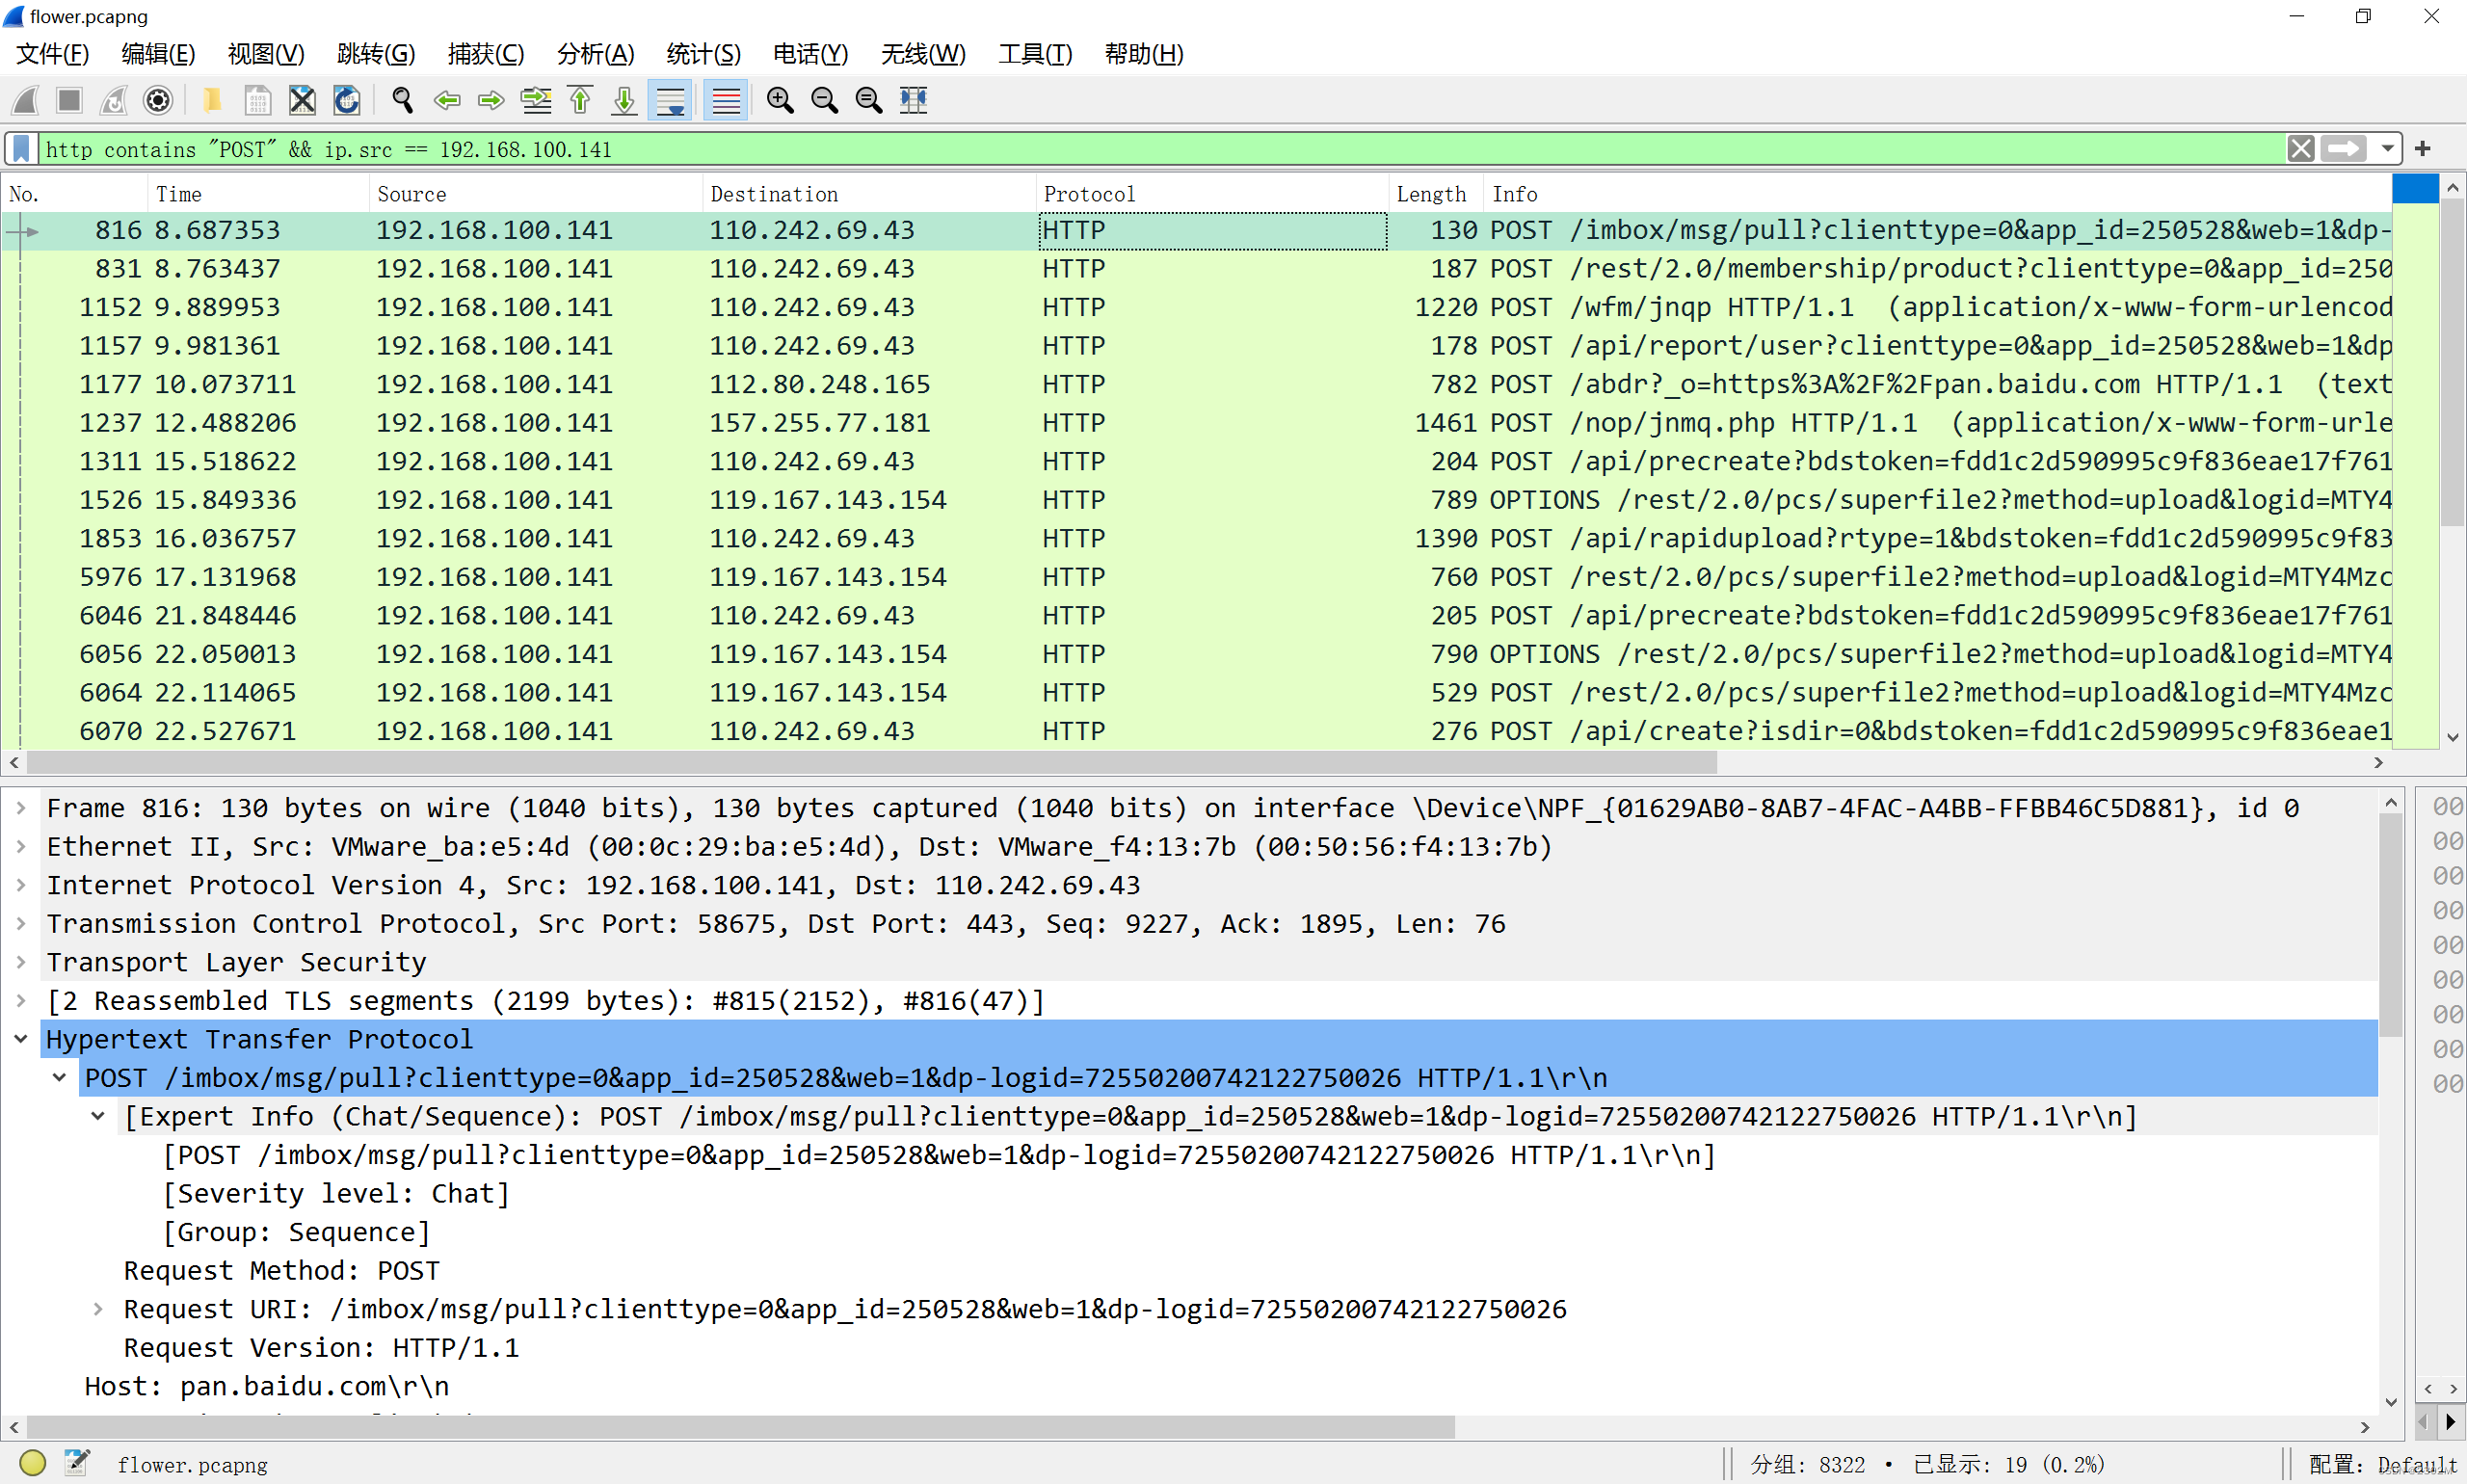Open expert information from status bar circle
Image resolution: width=2467 pixels, height=1484 pixels.
pyautogui.click(x=32, y=1463)
